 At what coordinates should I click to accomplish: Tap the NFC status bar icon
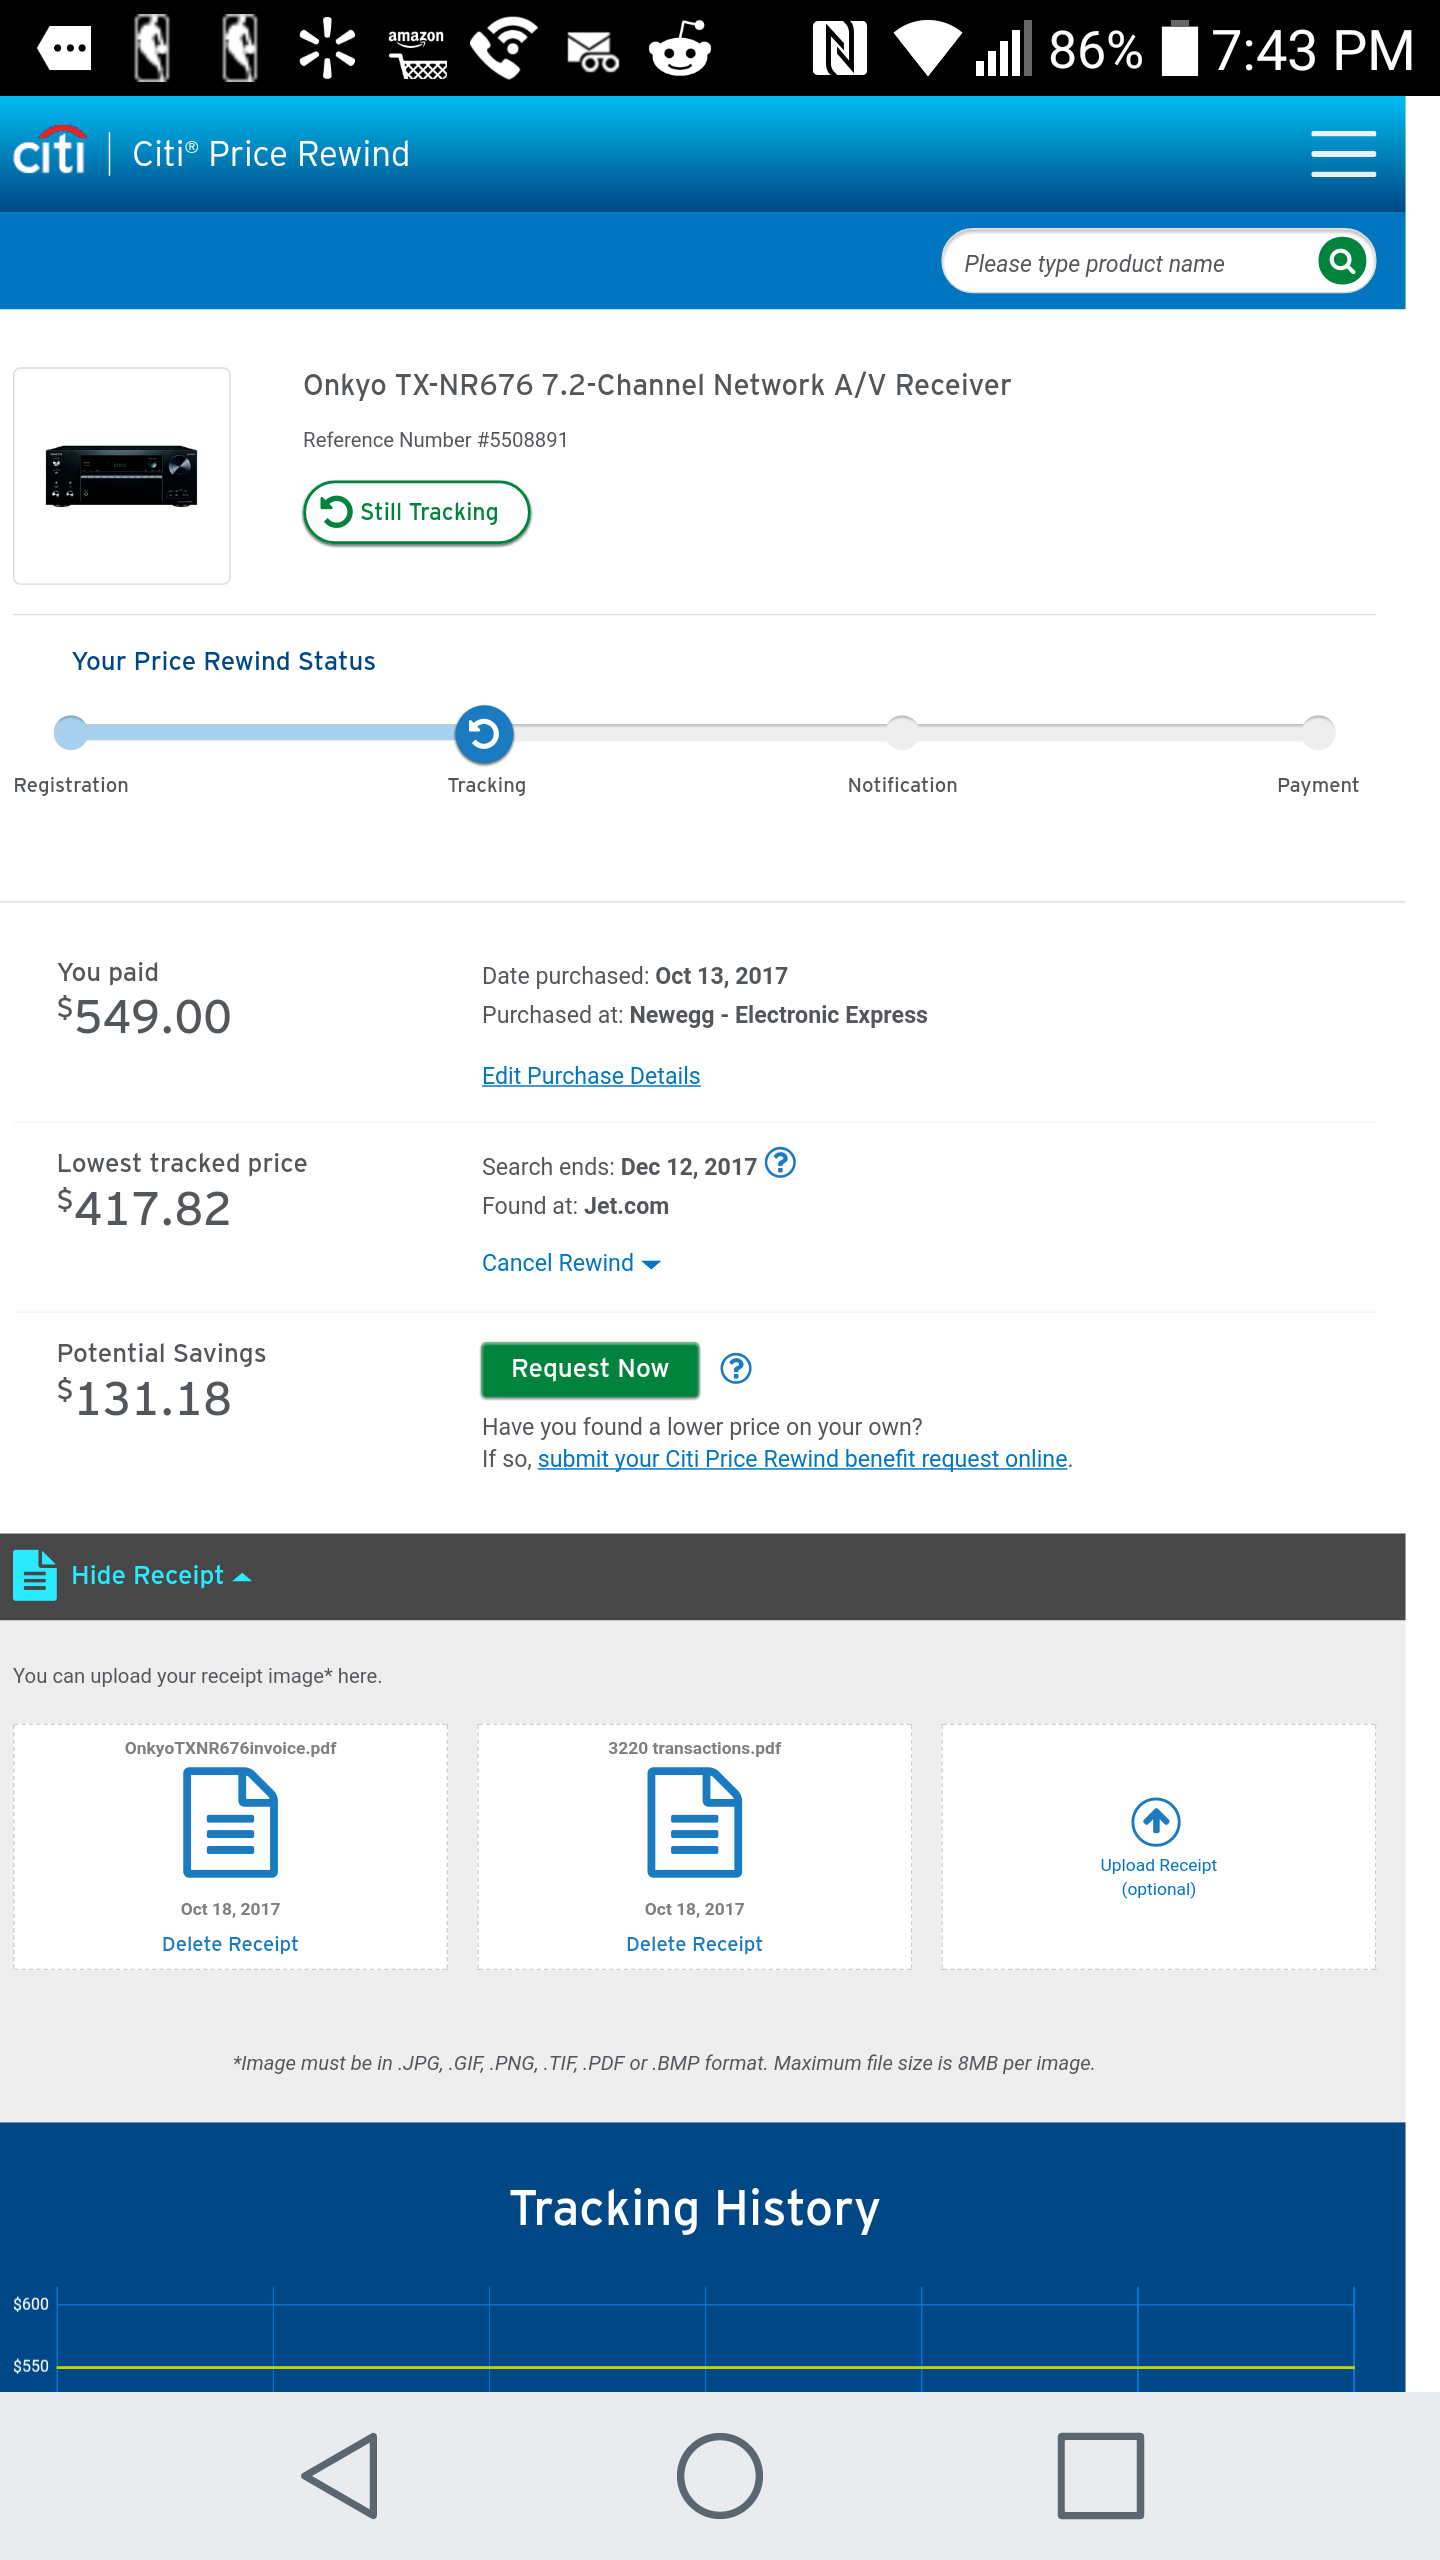click(x=840, y=48)
